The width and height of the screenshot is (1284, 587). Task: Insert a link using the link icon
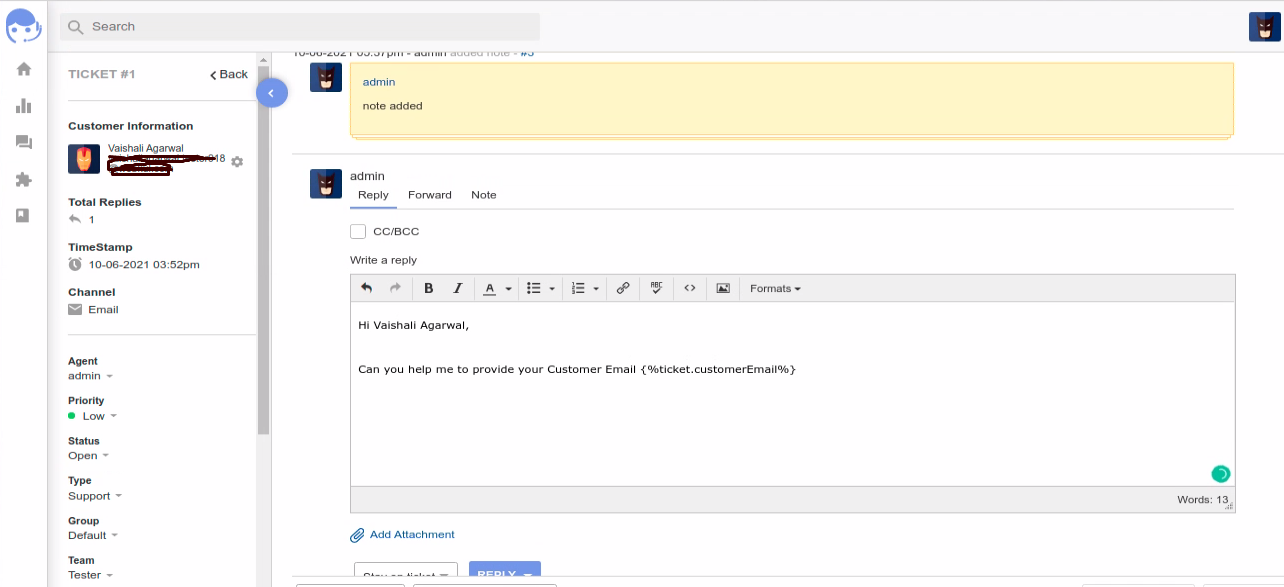tap(622, 288)
